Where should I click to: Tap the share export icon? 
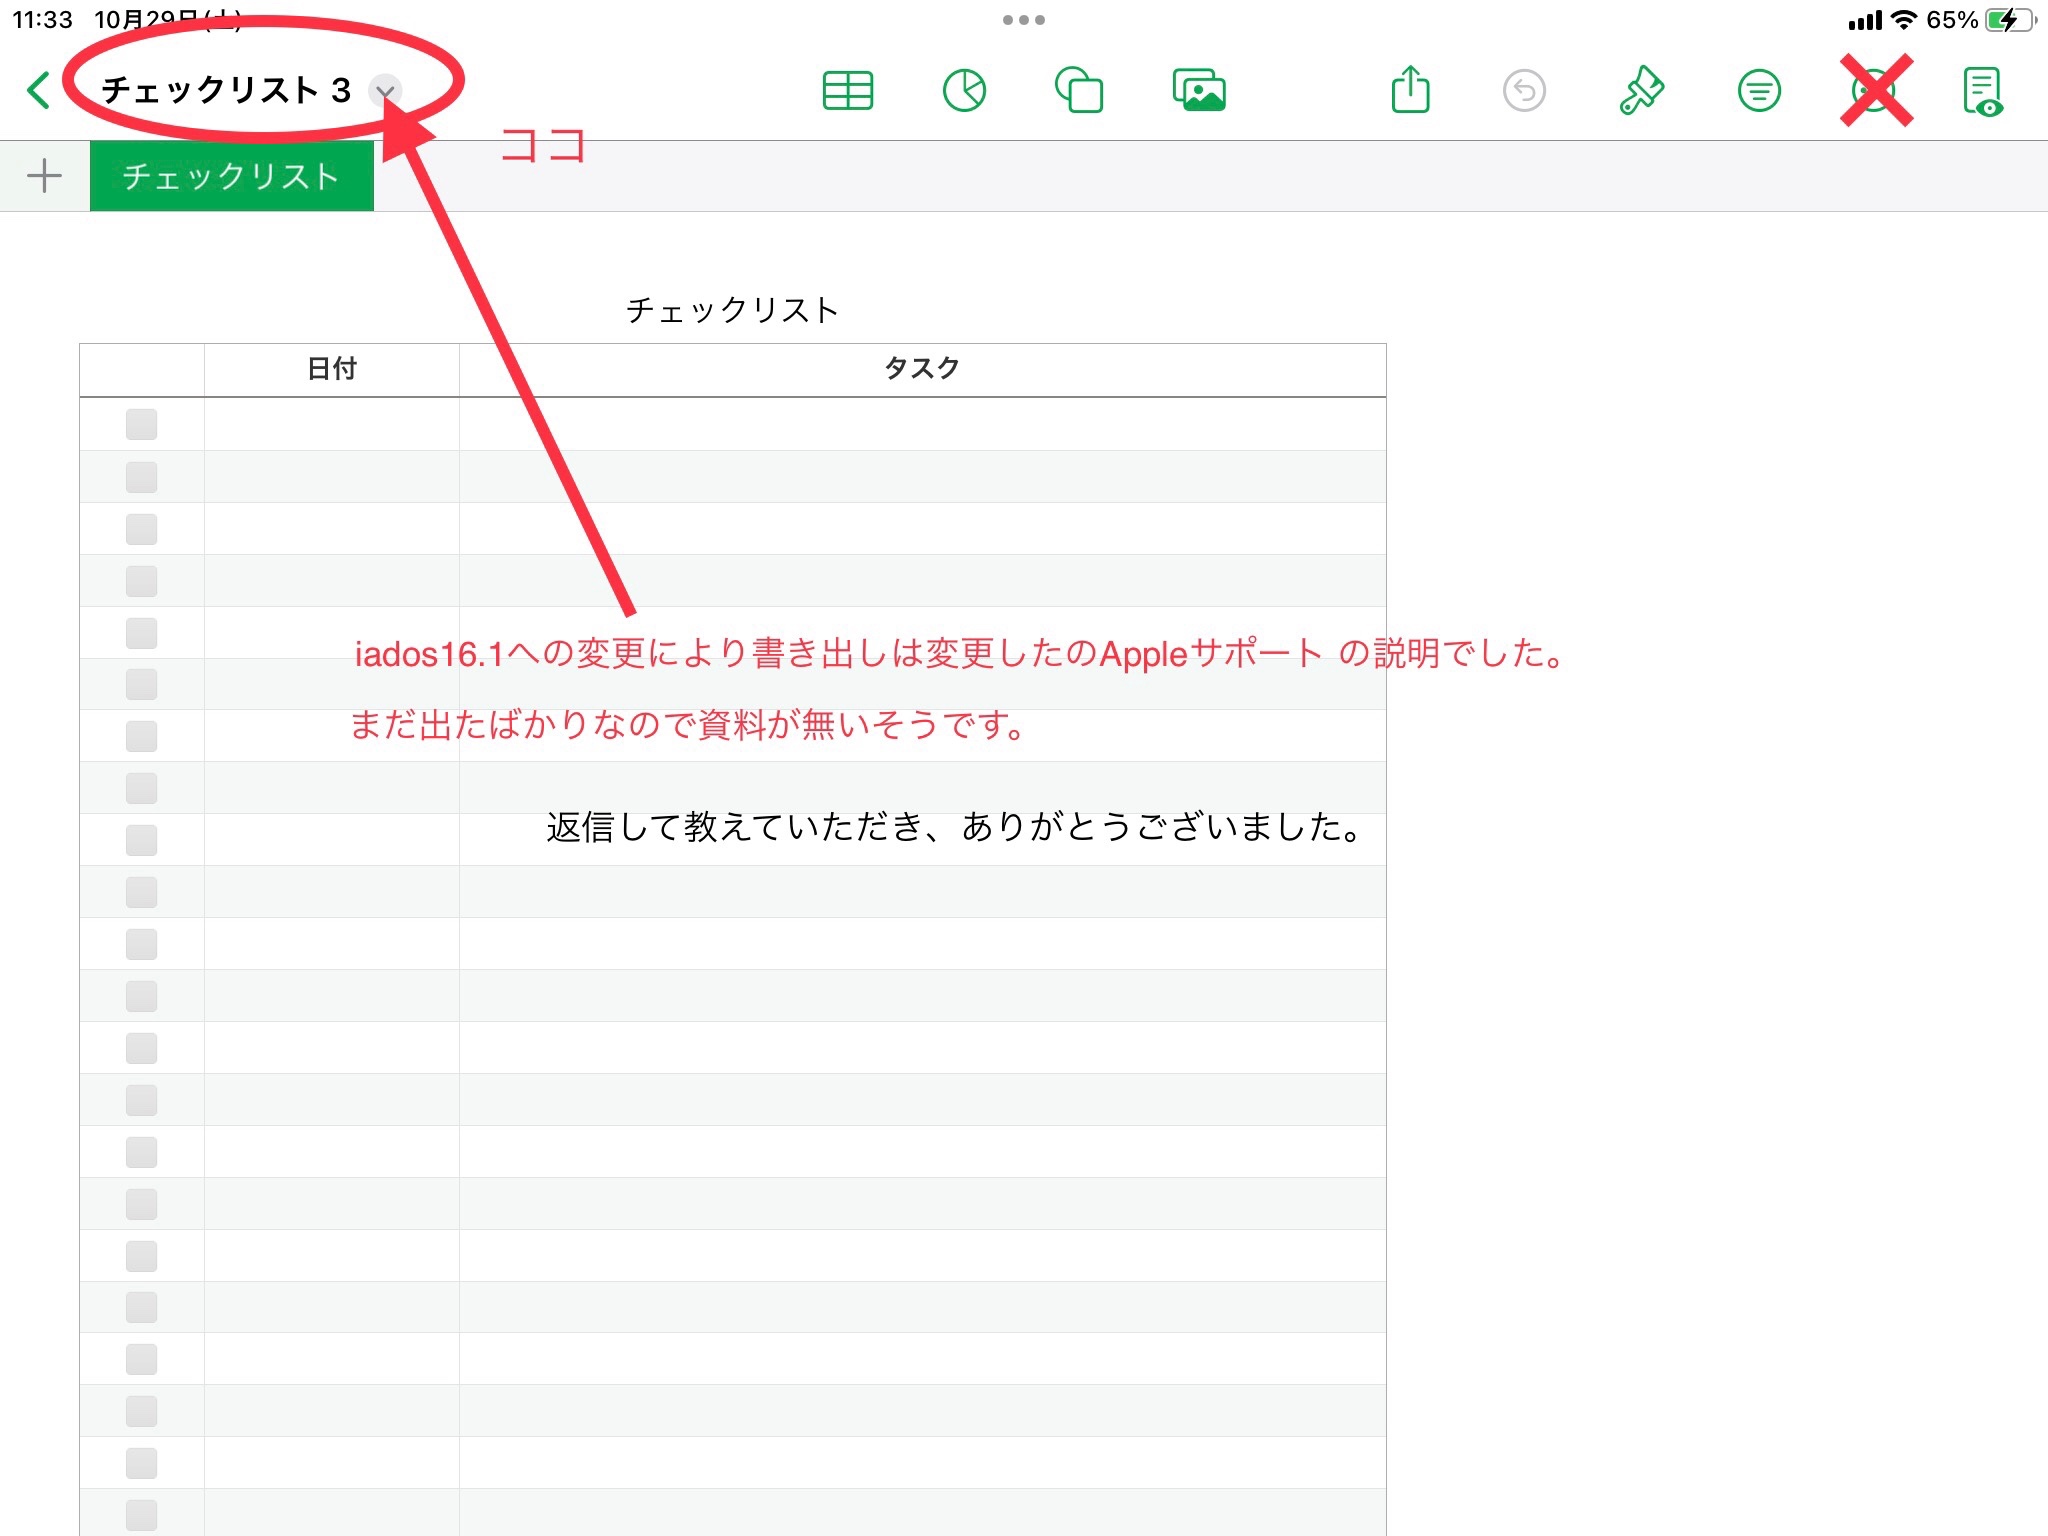coord(1410,90)
